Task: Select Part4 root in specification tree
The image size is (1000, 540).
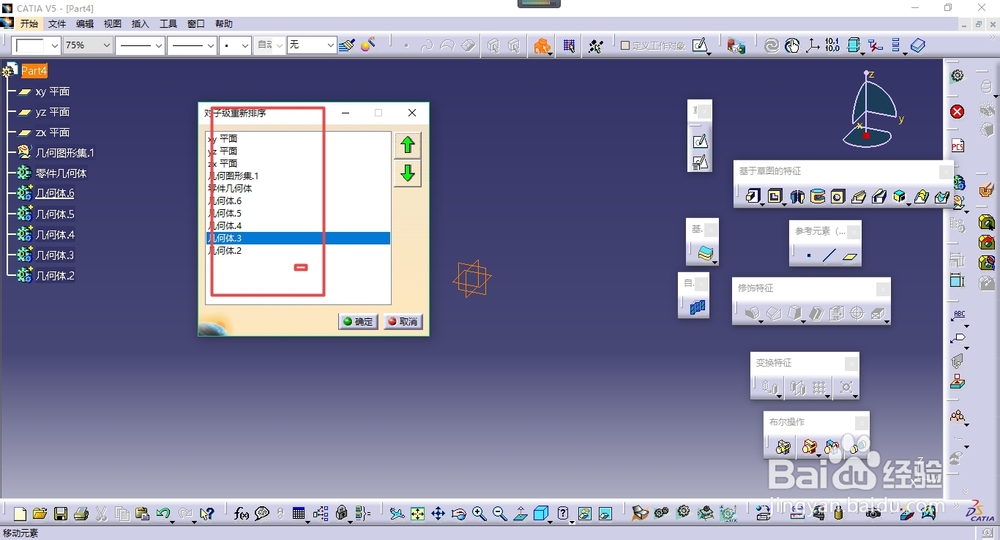Action: (x=34, y=71)
